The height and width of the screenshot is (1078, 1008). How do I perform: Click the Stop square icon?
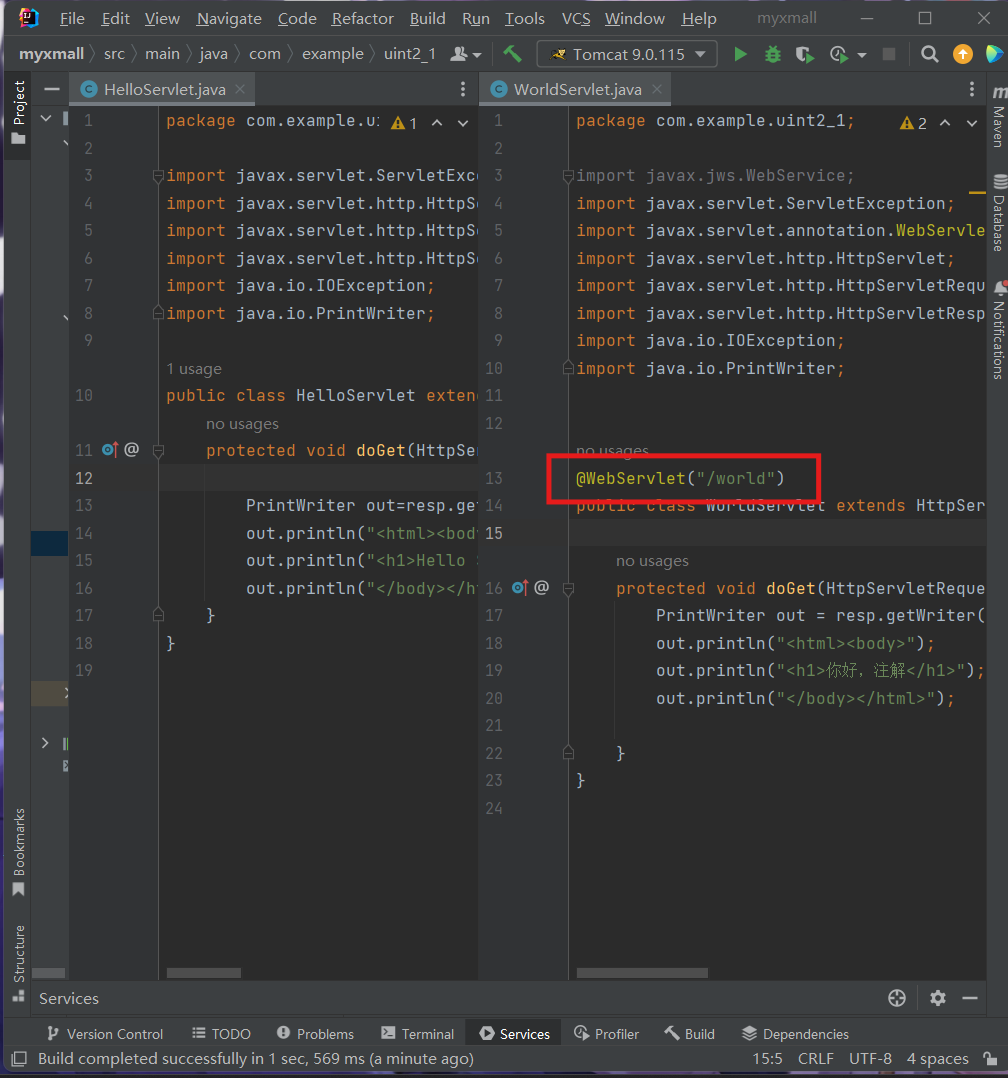pyautogui.click(x=889, y=54)
